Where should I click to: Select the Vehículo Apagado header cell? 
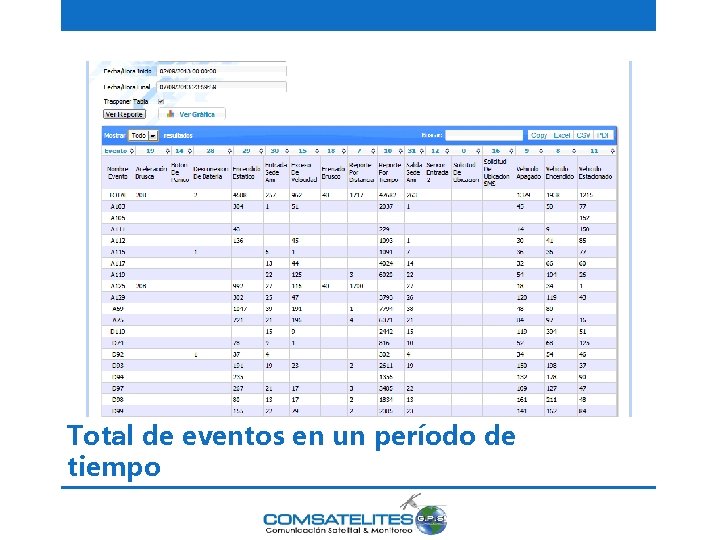click(x=529, y=173)
